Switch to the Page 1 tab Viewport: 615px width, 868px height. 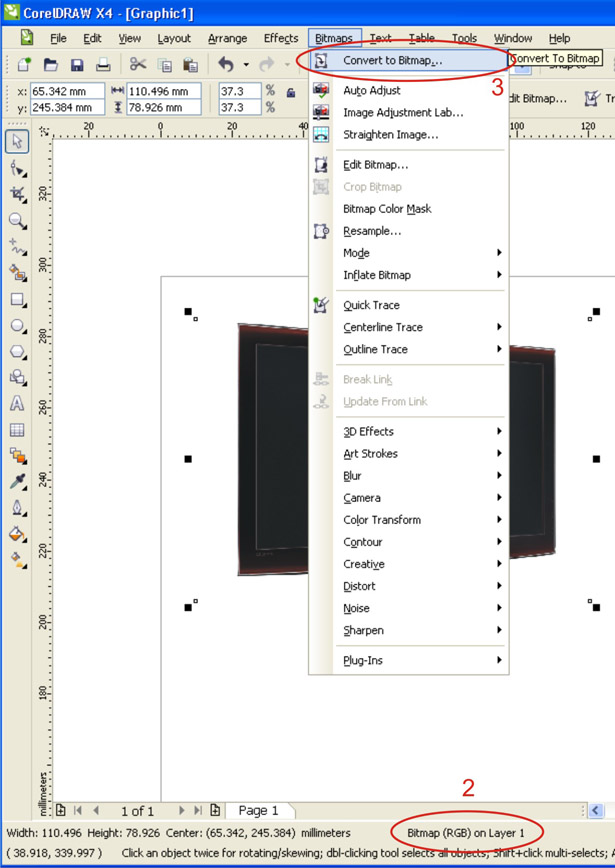point(258,810)
